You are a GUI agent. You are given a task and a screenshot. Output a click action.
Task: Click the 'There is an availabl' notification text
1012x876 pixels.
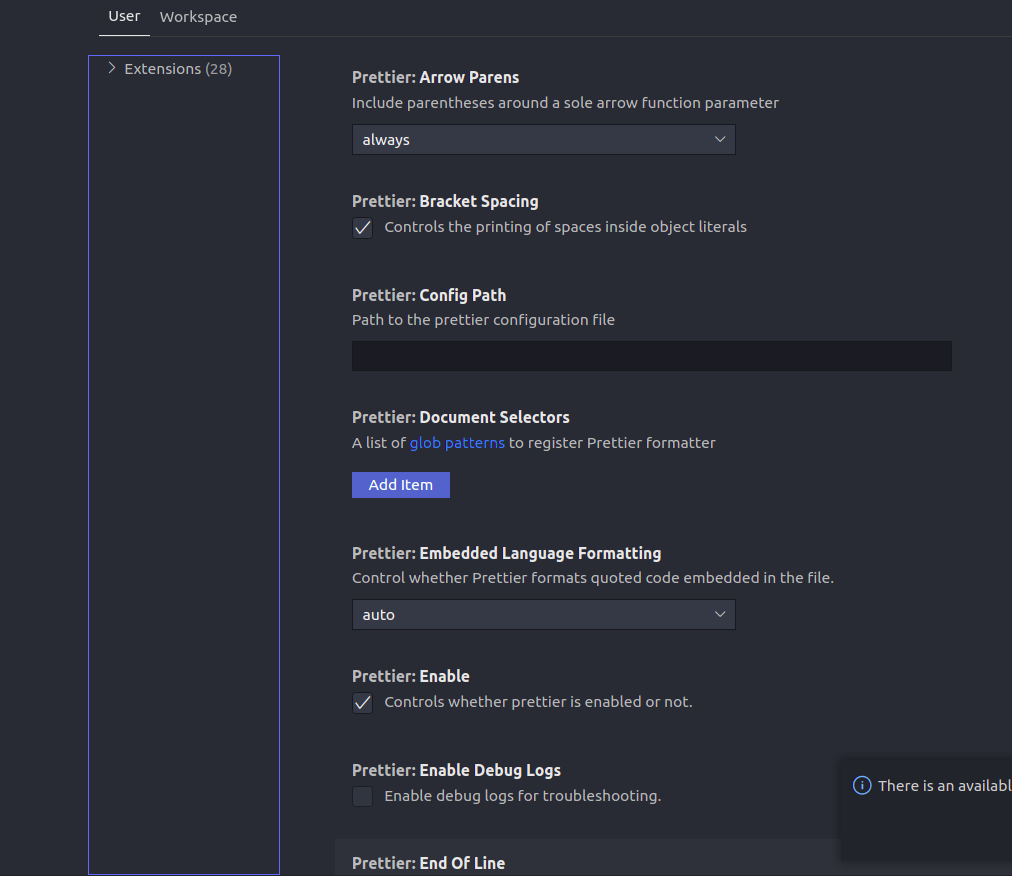click(x=945, y=786)
